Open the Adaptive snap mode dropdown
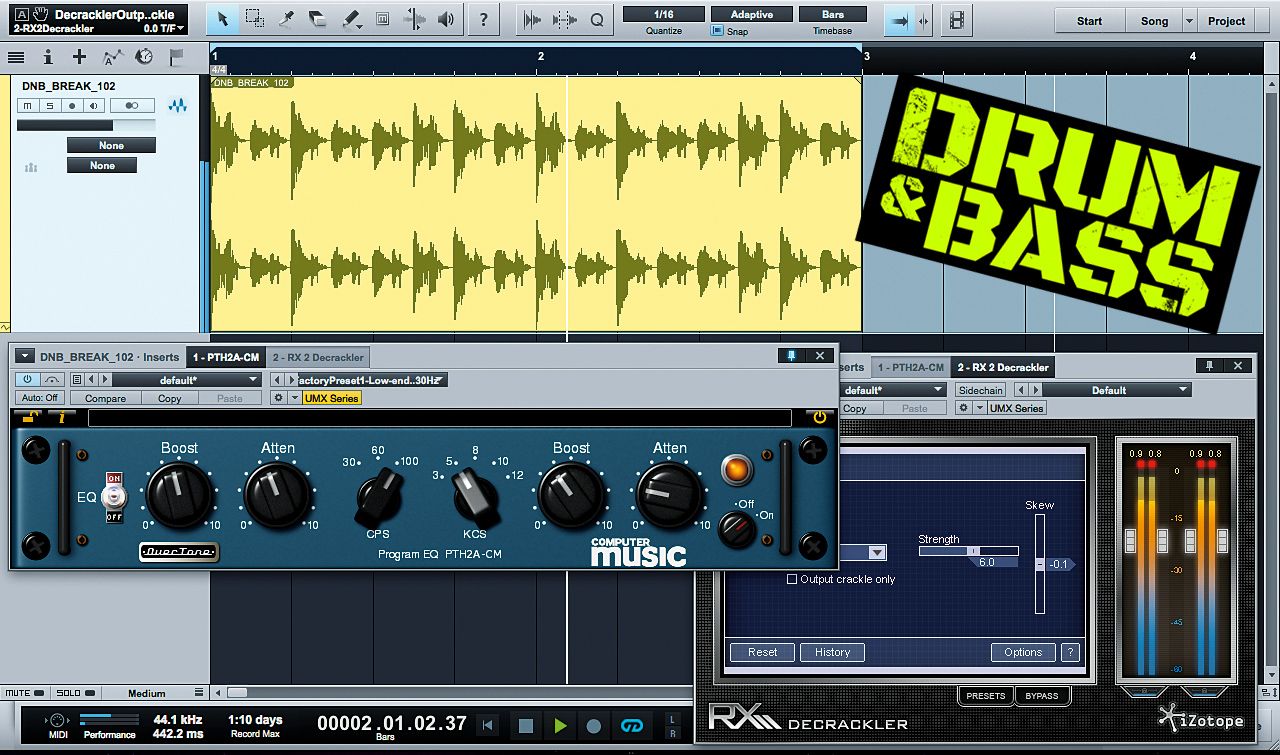This screenshot has width=1280, height=755. [x=751, y=15]
